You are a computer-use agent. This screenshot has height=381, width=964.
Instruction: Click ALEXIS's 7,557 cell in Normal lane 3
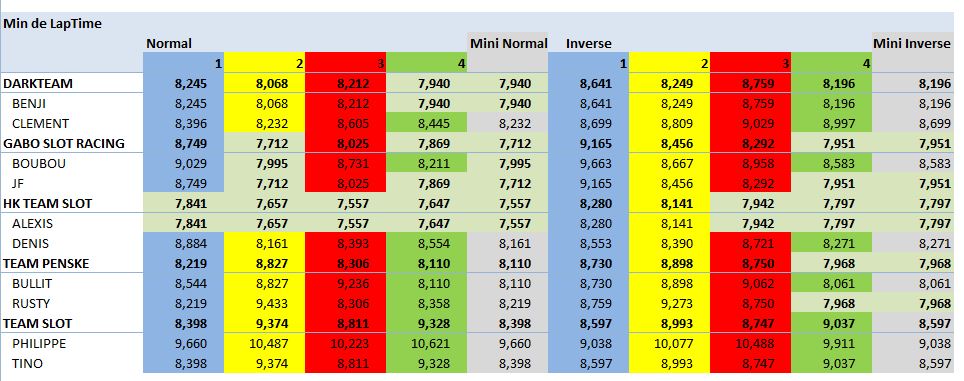346,224
